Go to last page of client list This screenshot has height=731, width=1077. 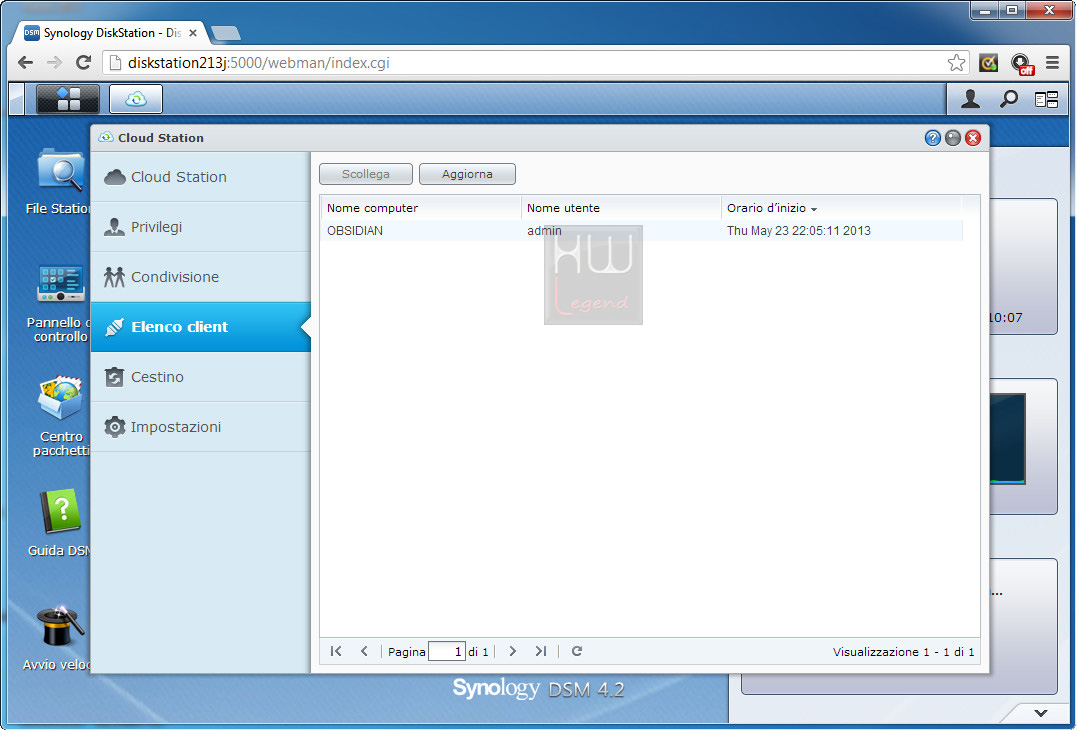pos(541,651)
